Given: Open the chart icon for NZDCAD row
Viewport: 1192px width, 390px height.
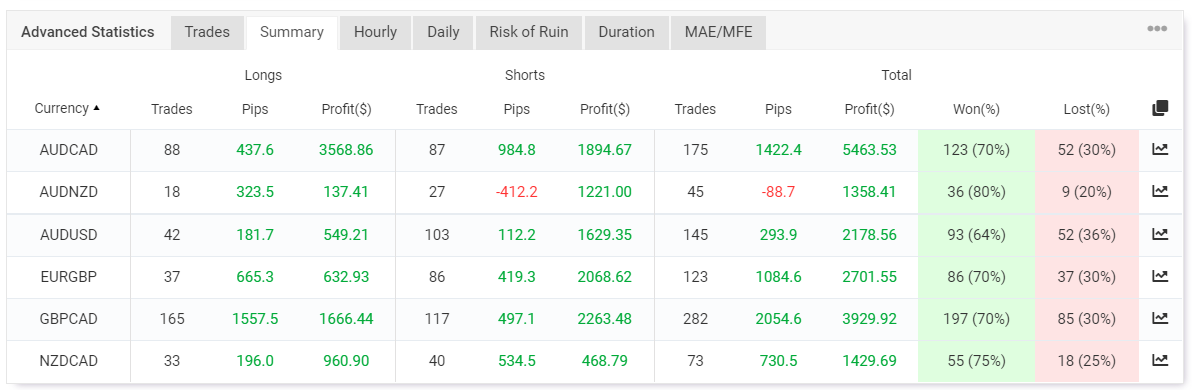Looking at the screenshot, I should [x=1159, y=360].
